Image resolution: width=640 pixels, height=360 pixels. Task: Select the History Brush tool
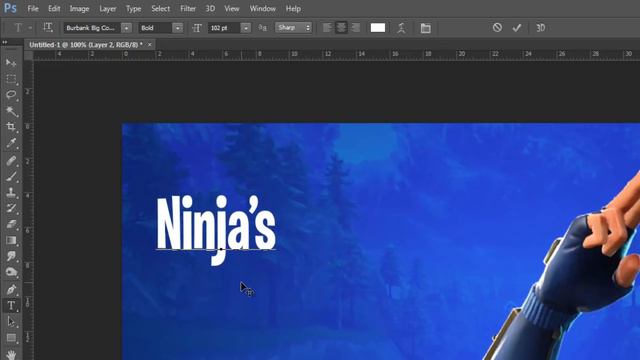(11, 208)
